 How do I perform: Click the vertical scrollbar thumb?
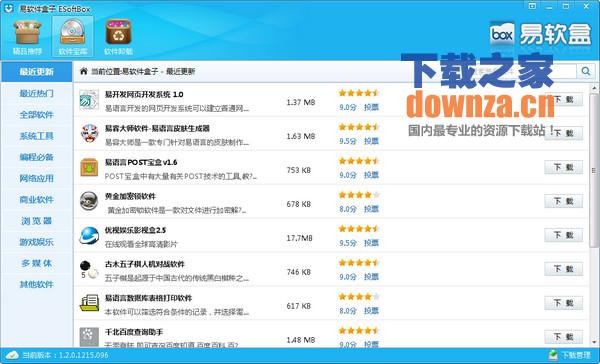594,170
